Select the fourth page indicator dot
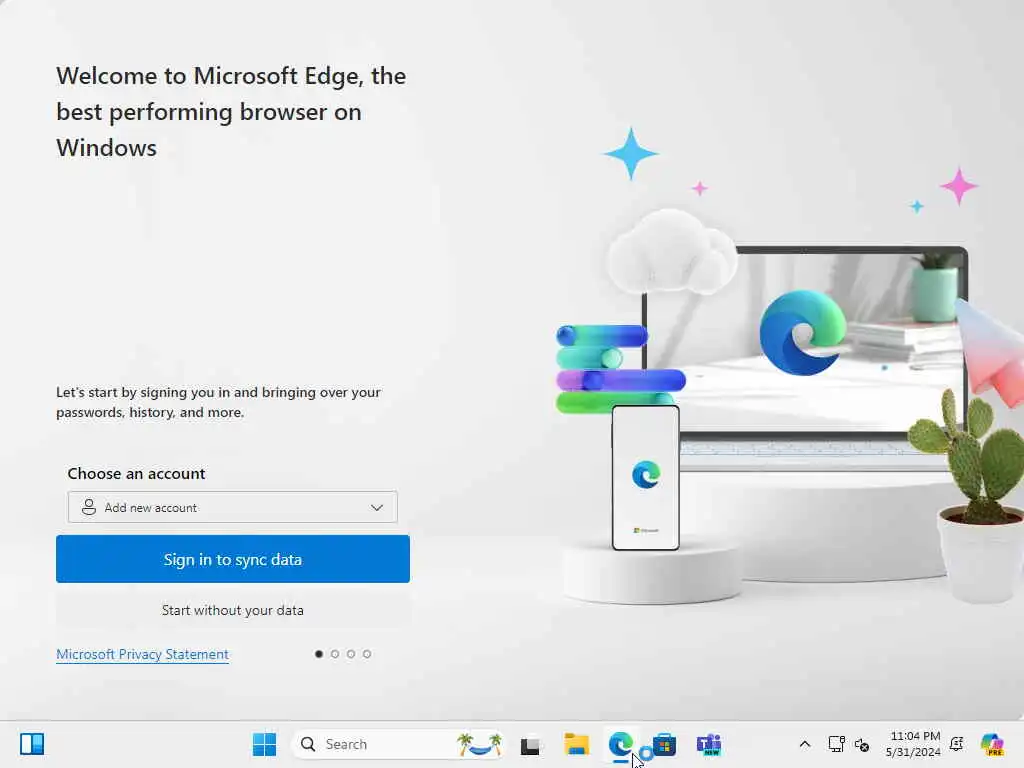This screenshot has width=1024, height=768. [367, 654]
